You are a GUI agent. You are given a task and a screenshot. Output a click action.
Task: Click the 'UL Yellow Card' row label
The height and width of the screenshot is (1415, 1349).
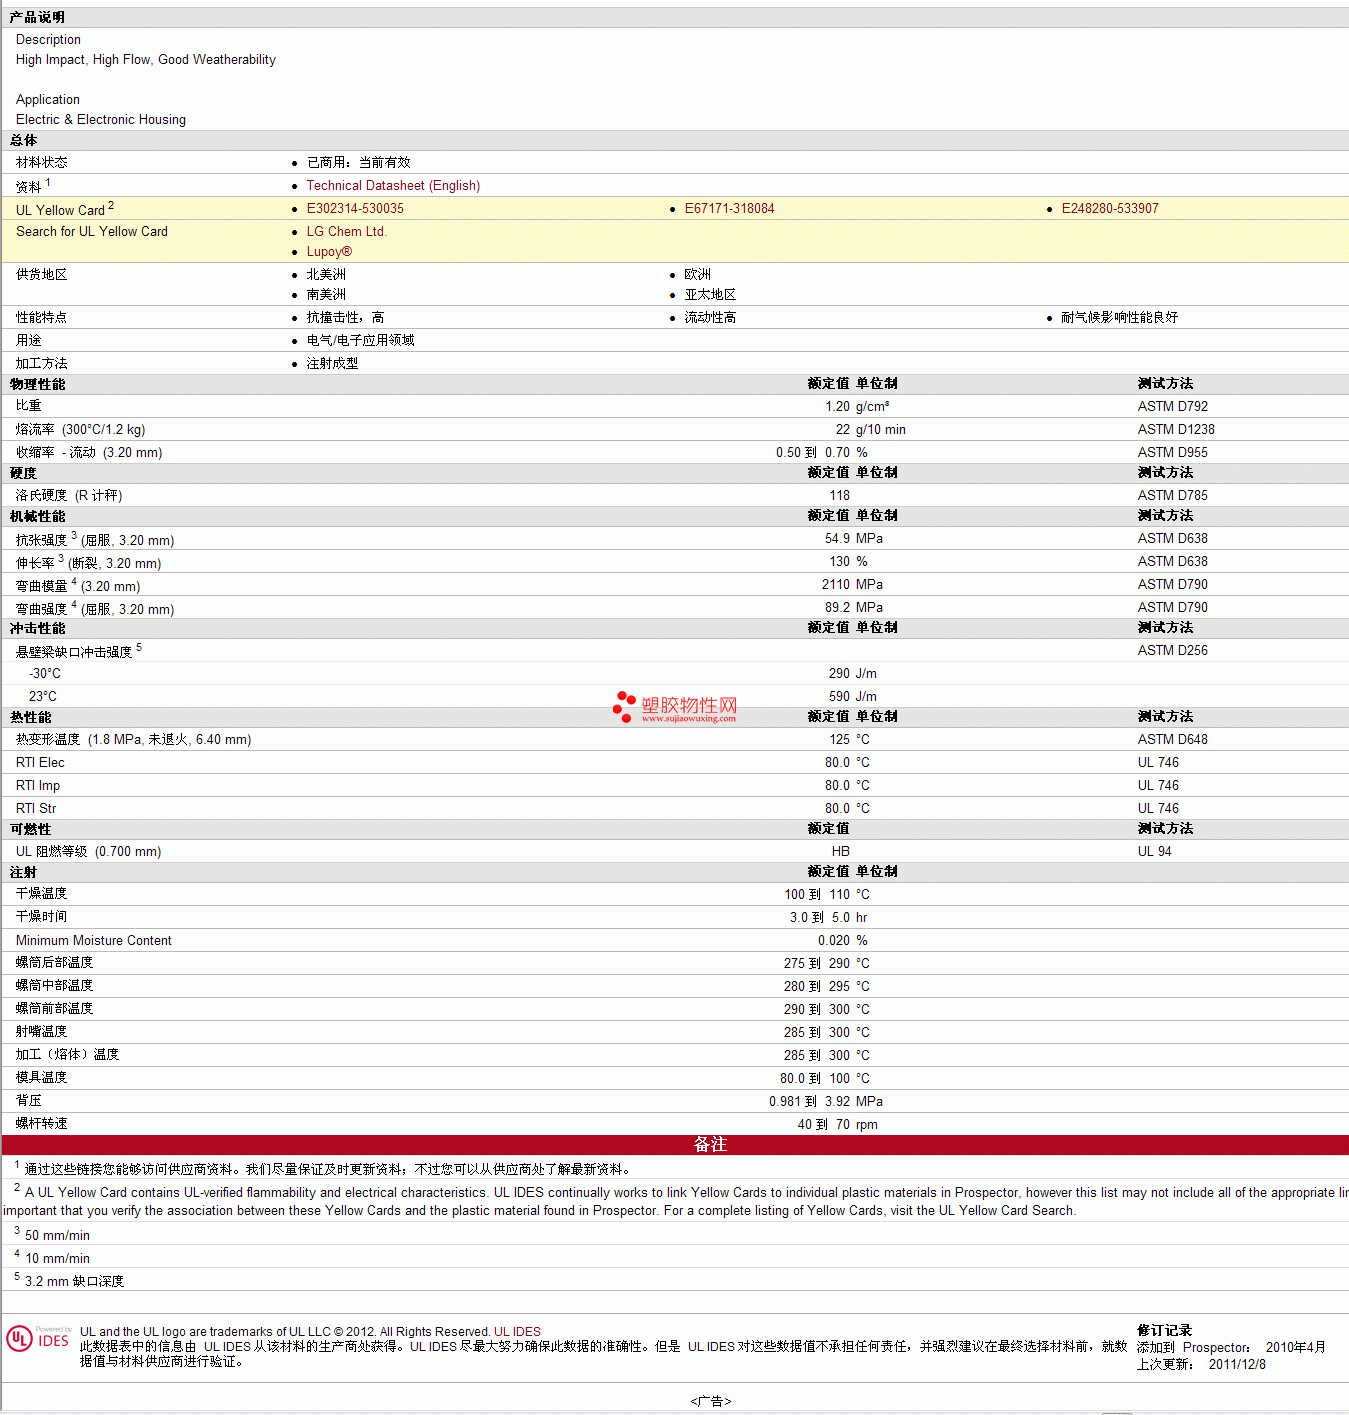[60, 210]
